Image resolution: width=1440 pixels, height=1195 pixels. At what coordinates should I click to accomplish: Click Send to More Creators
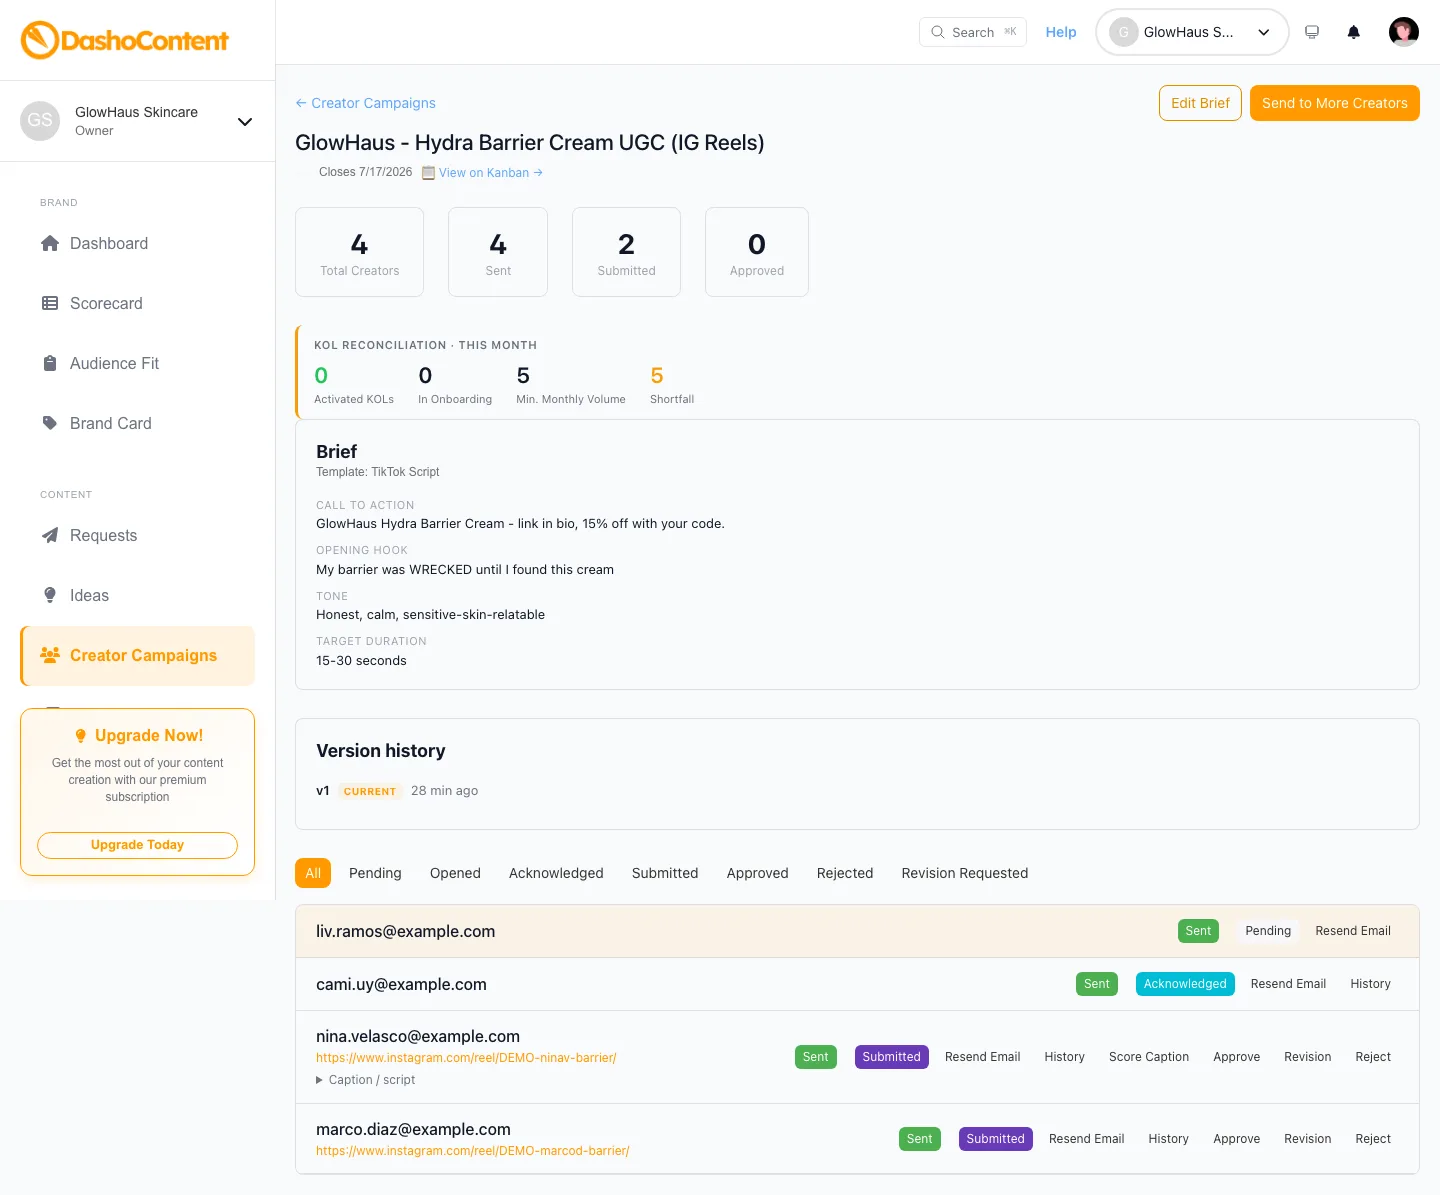[x=1335, y=103]
